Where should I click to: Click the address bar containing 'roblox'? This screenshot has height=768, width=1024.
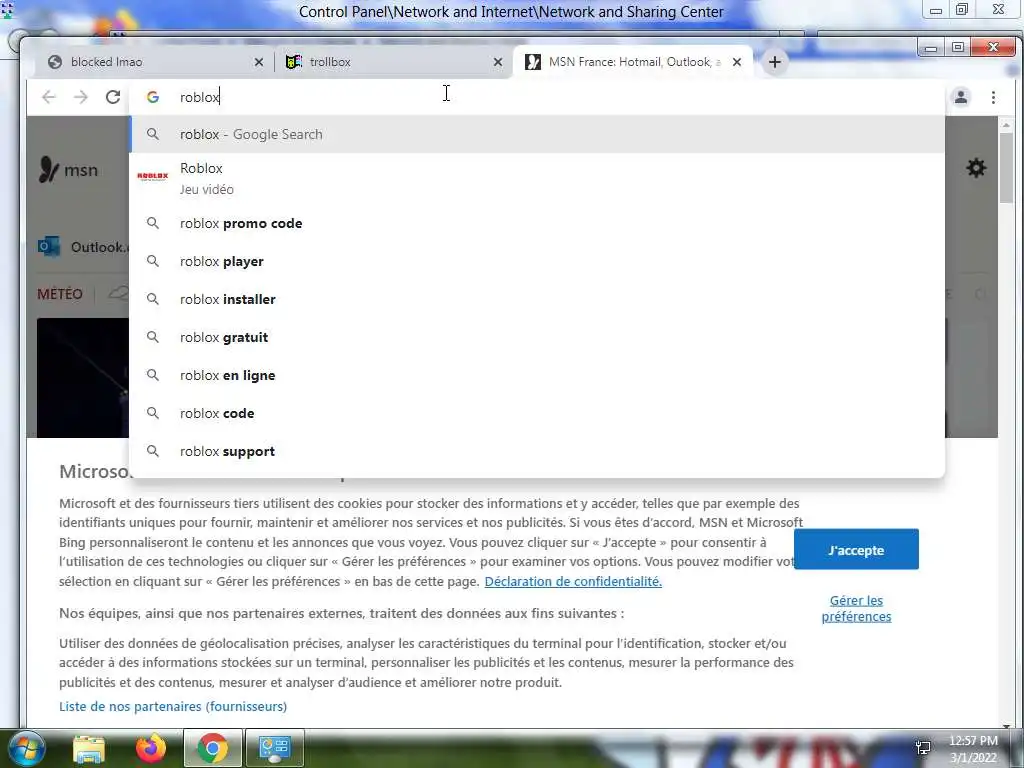click(x=536, y=97)
